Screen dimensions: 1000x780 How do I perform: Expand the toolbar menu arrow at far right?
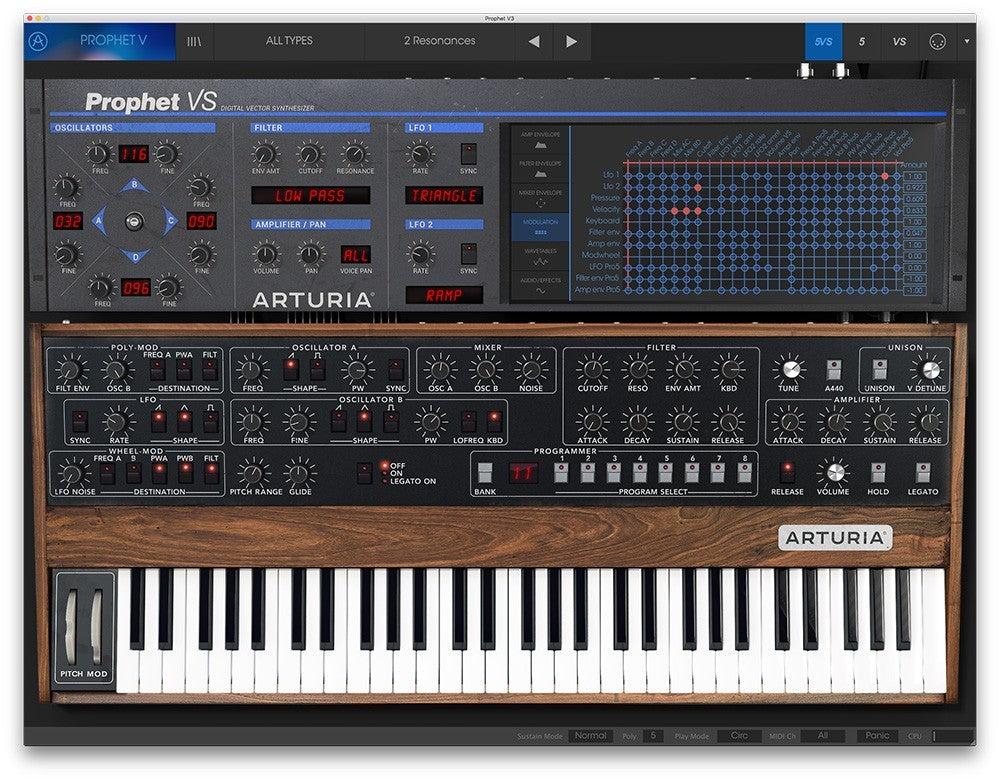click(967, 41)
